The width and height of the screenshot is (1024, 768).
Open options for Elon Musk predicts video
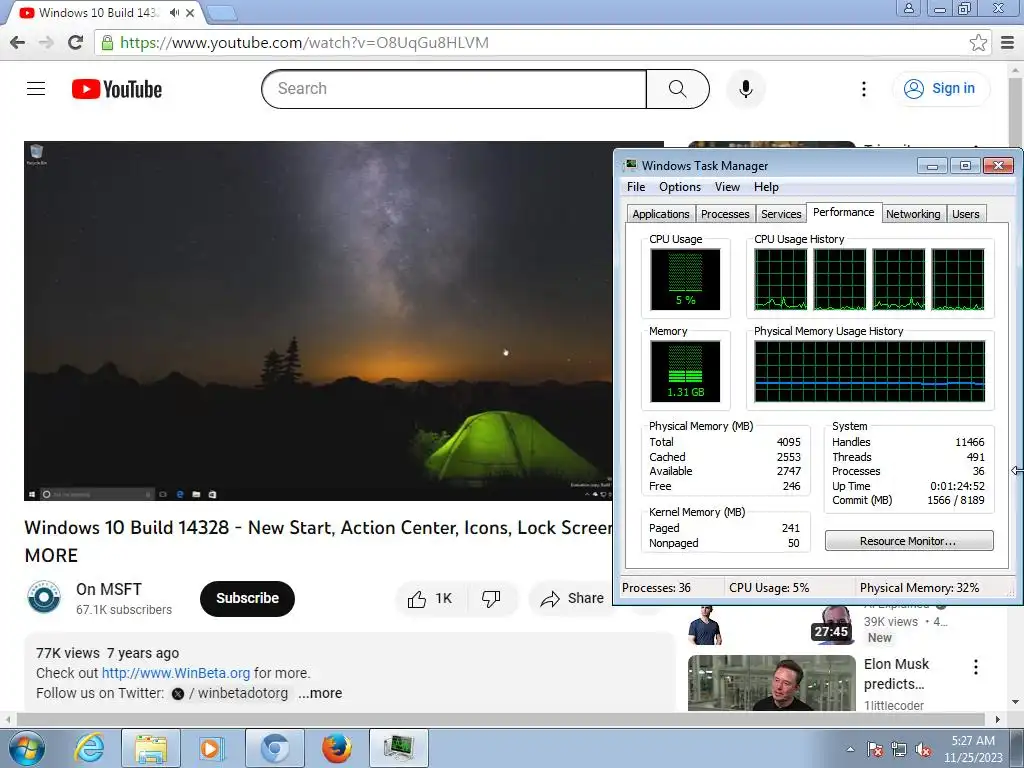click(976, 667)
